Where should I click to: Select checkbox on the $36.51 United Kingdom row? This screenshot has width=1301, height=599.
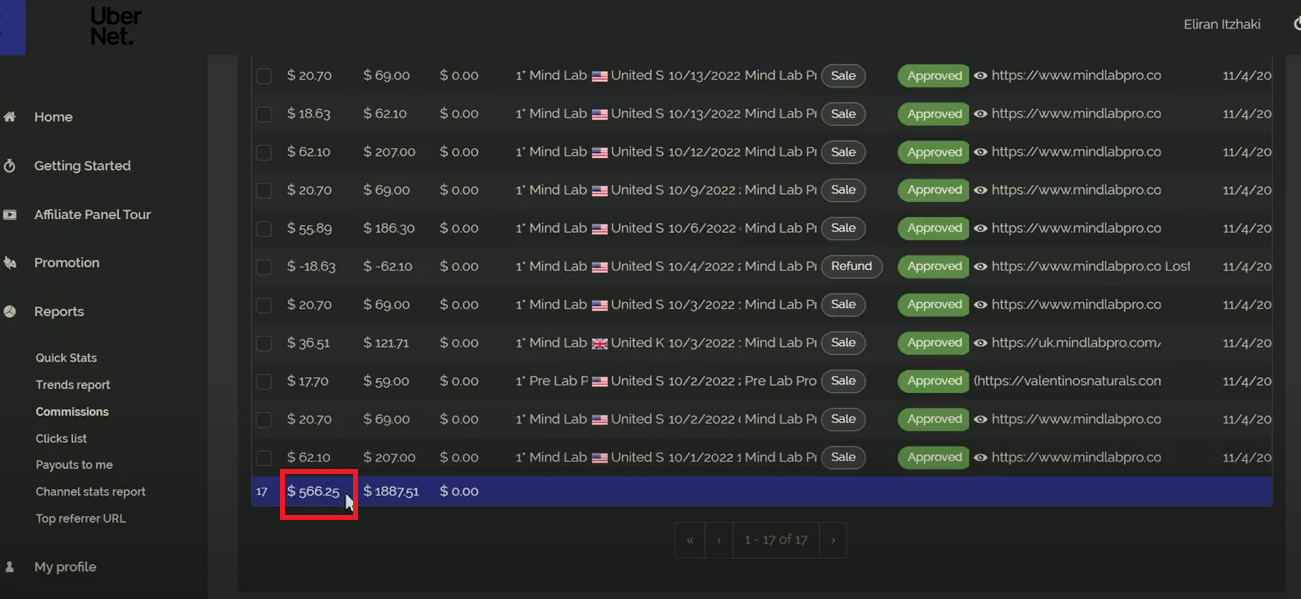pyautogui.click(x=264, y=343)
